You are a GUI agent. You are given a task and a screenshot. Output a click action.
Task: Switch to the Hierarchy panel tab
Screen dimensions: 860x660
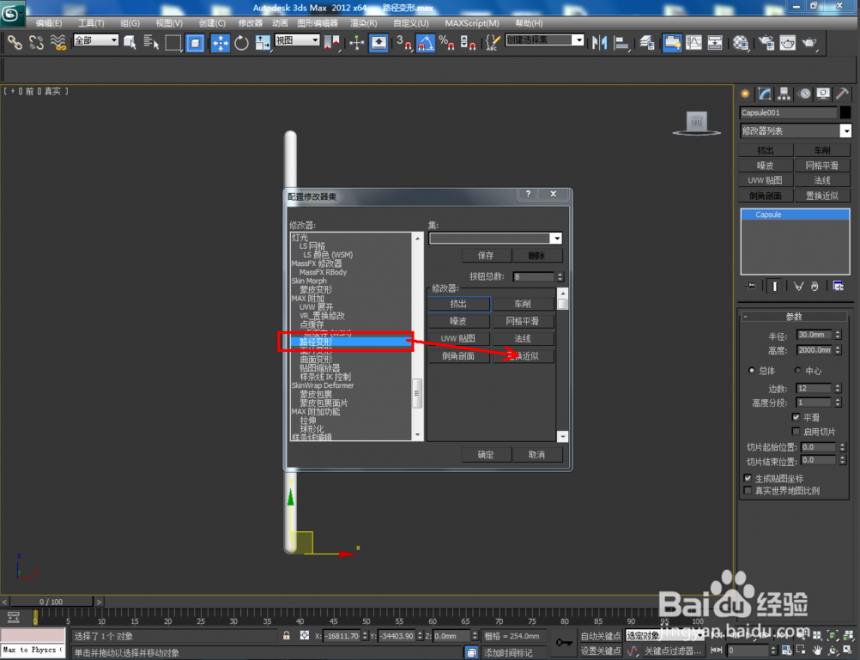[x=784, y=94]
